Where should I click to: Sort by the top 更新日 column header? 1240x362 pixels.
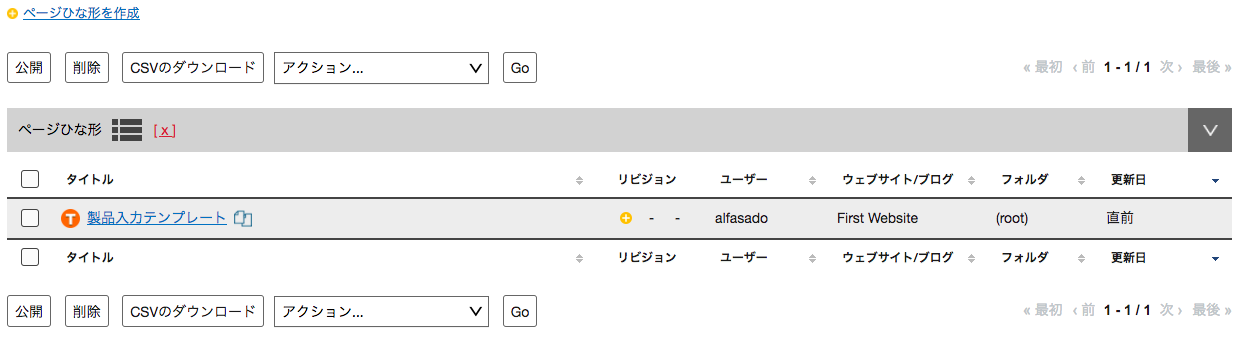1128,180
